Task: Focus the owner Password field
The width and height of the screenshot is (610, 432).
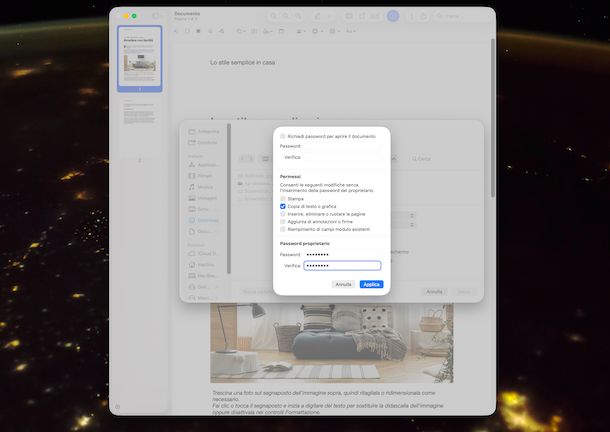Action: tap(342, 254)
